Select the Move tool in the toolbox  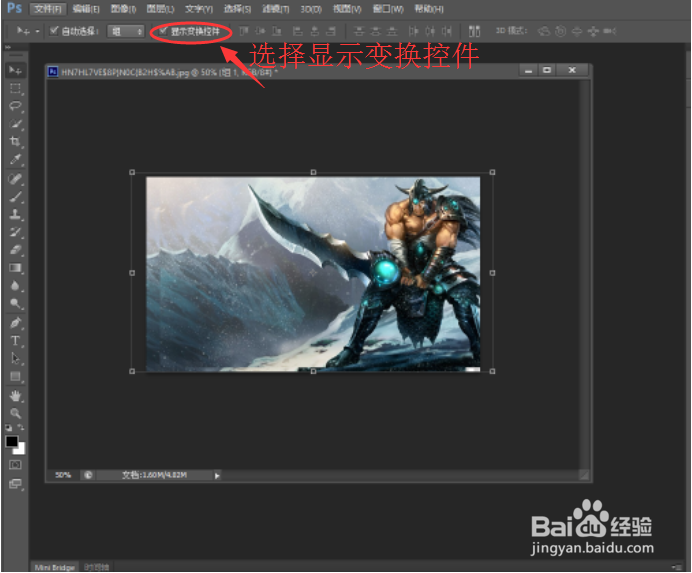pyautogui.click(x=15, y=71)
